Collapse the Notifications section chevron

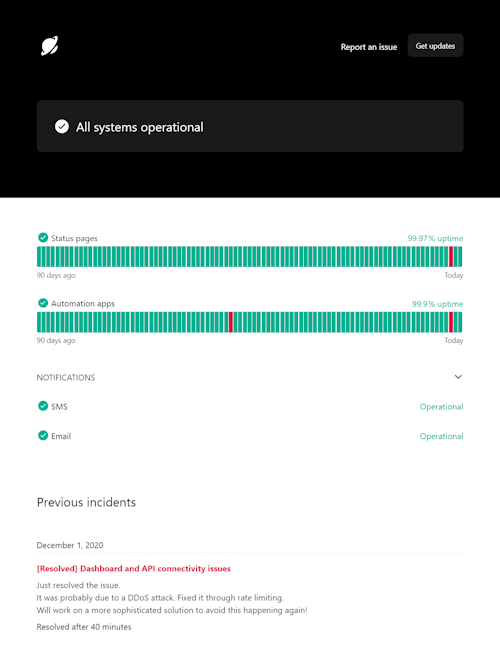(458, 377)
